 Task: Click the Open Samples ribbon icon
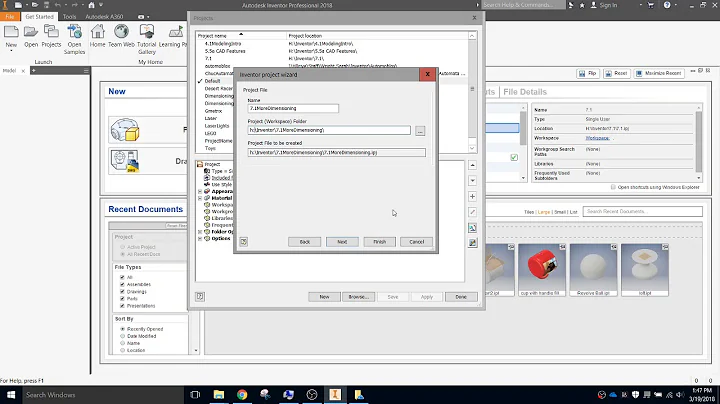[x=74, y=32]
